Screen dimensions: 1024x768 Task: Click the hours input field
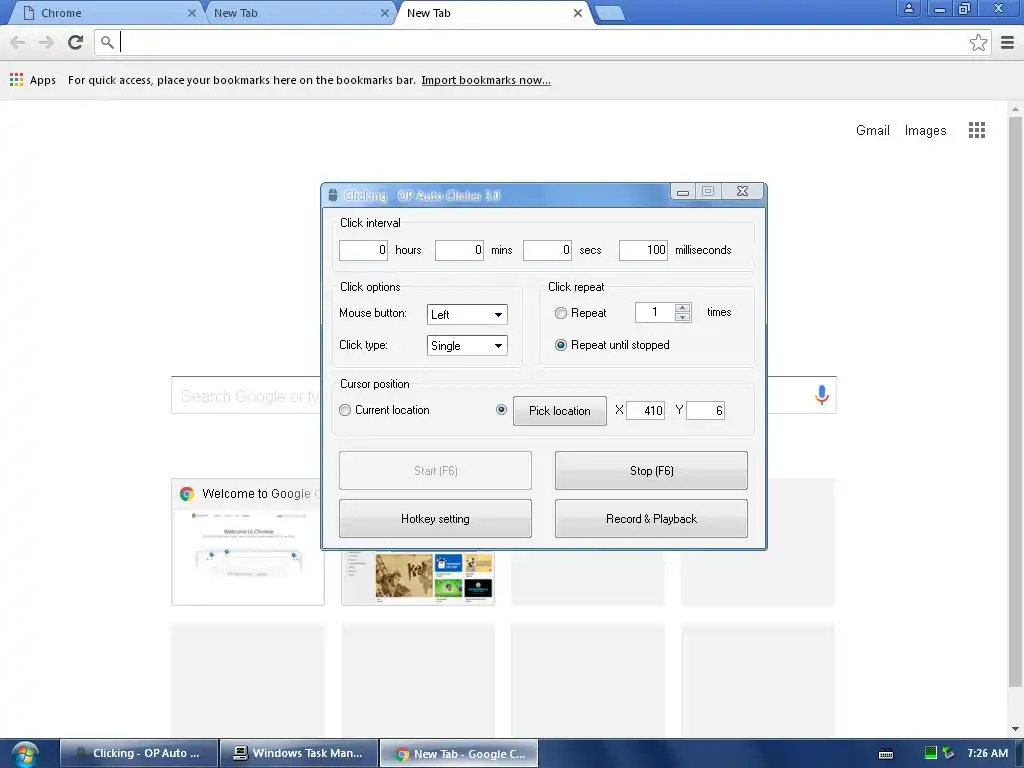tap(363, 250)
